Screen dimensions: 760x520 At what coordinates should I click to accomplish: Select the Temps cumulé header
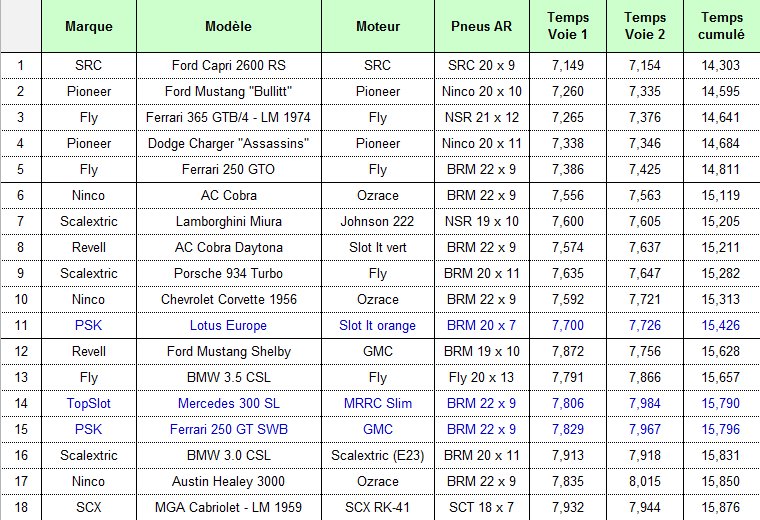722,26
